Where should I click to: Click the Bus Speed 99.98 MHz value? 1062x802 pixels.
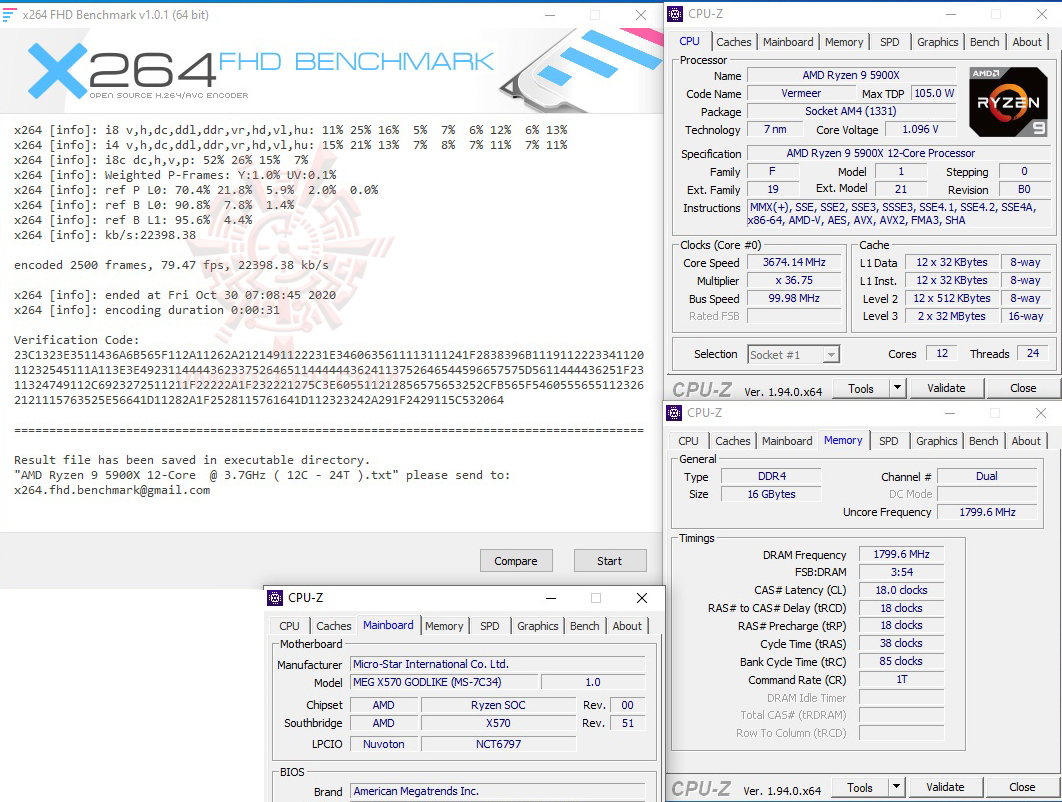(794, 299)
